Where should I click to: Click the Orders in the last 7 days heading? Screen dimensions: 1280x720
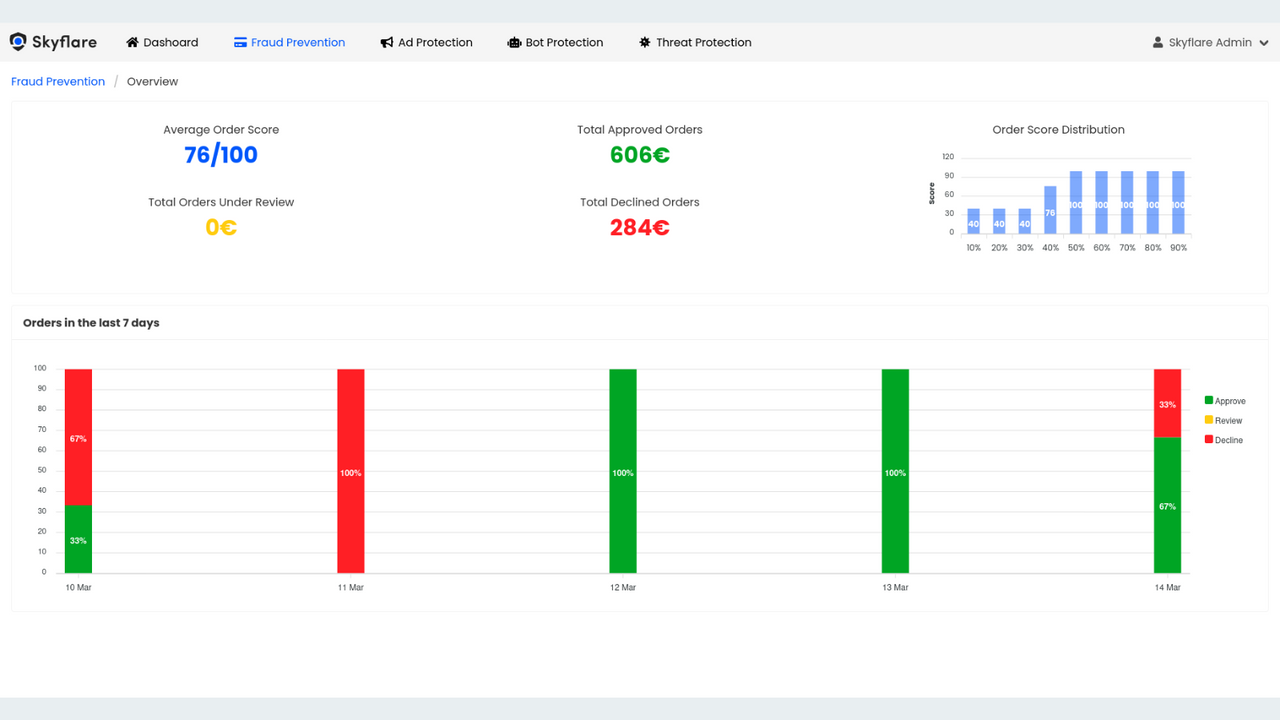[91, 323]
